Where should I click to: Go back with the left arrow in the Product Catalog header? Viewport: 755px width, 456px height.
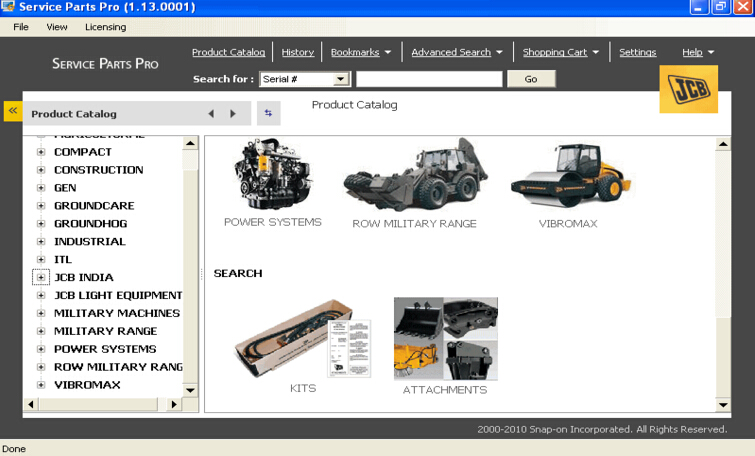click(x=211, y=114)
